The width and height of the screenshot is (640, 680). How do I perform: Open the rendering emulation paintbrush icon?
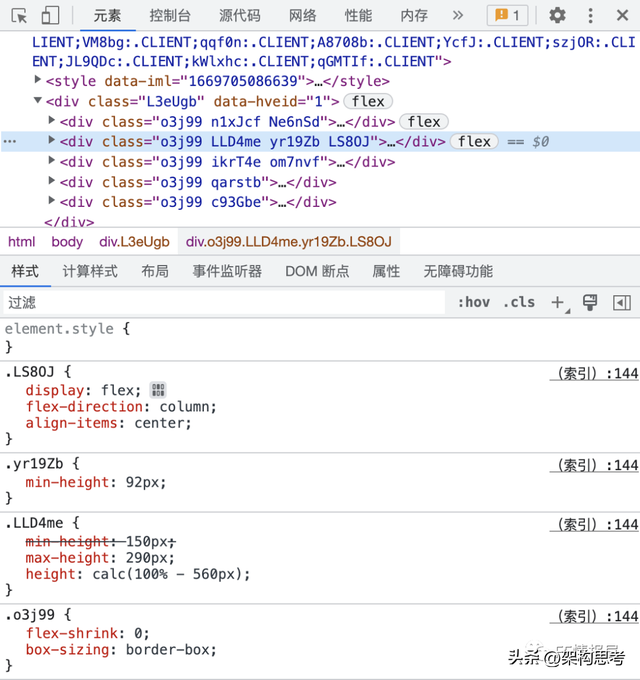click(x=590, y=302)
